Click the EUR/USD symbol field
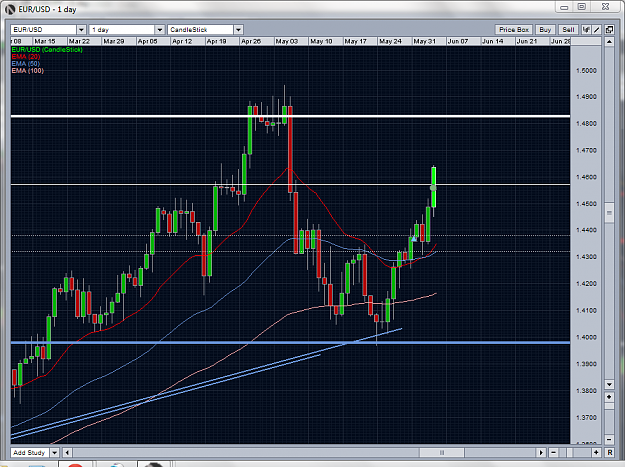Viewport: 625px width, 467px height. (x=43, y=29)
